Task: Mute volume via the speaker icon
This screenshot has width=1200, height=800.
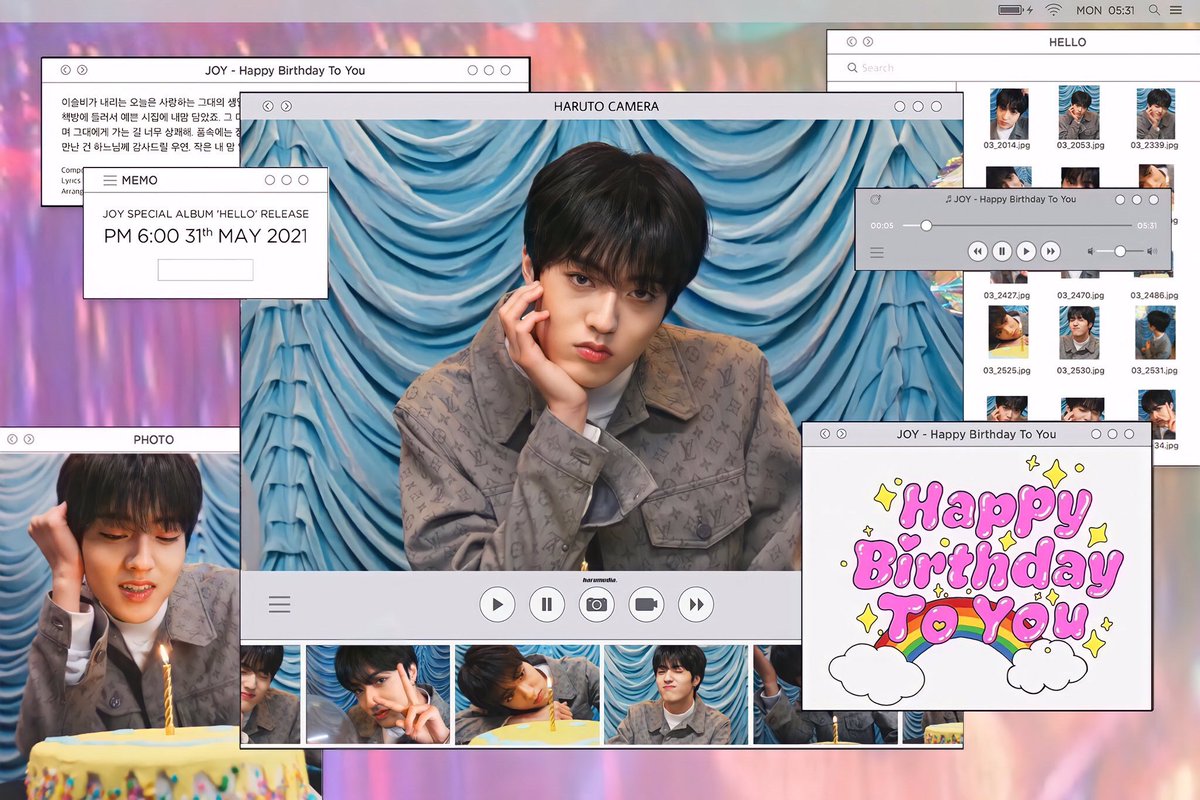Action: pos(1090,250)
